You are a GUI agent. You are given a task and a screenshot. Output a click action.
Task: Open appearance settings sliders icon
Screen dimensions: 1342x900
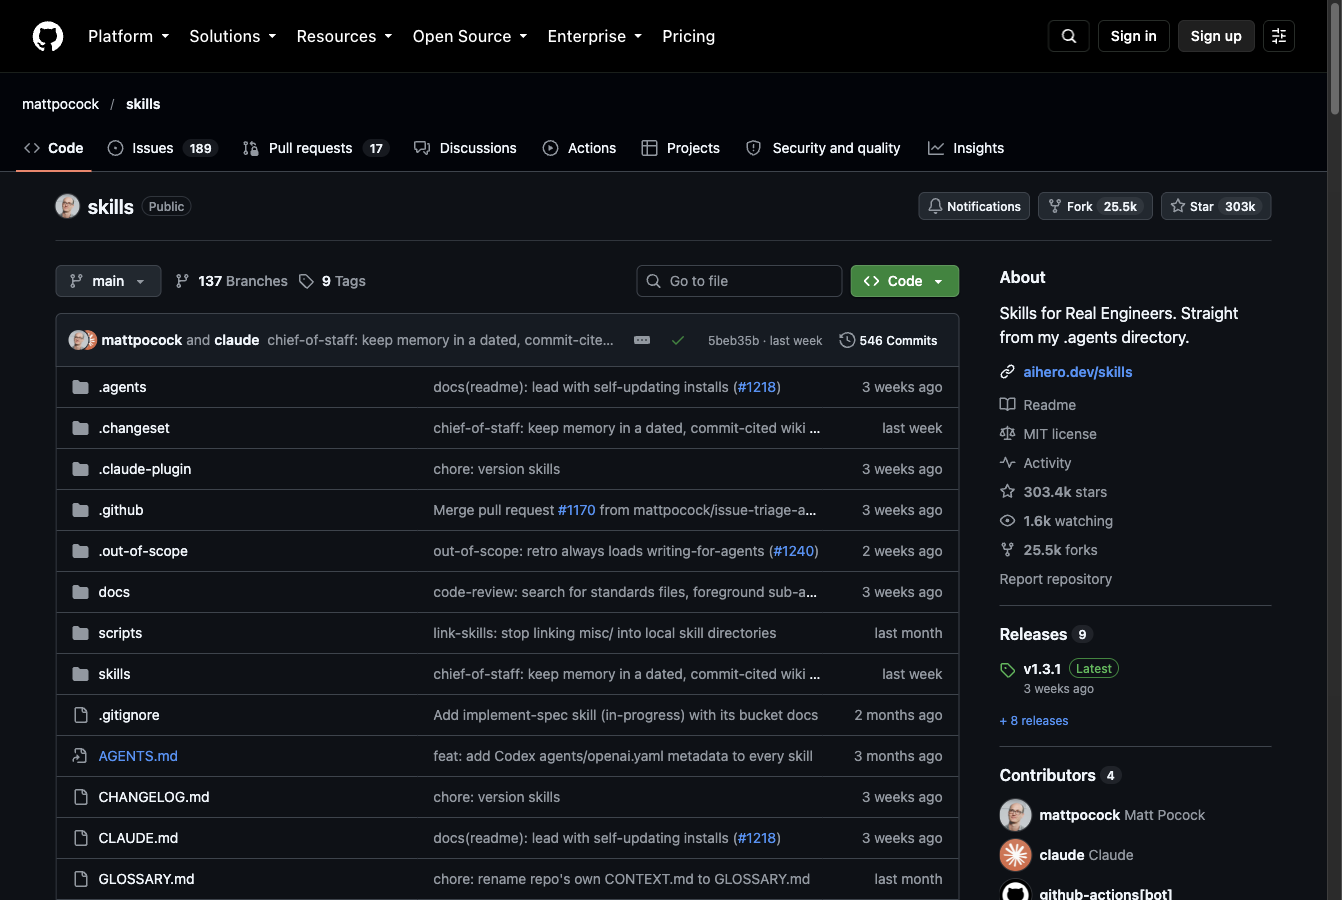(x=1279, y=36)
